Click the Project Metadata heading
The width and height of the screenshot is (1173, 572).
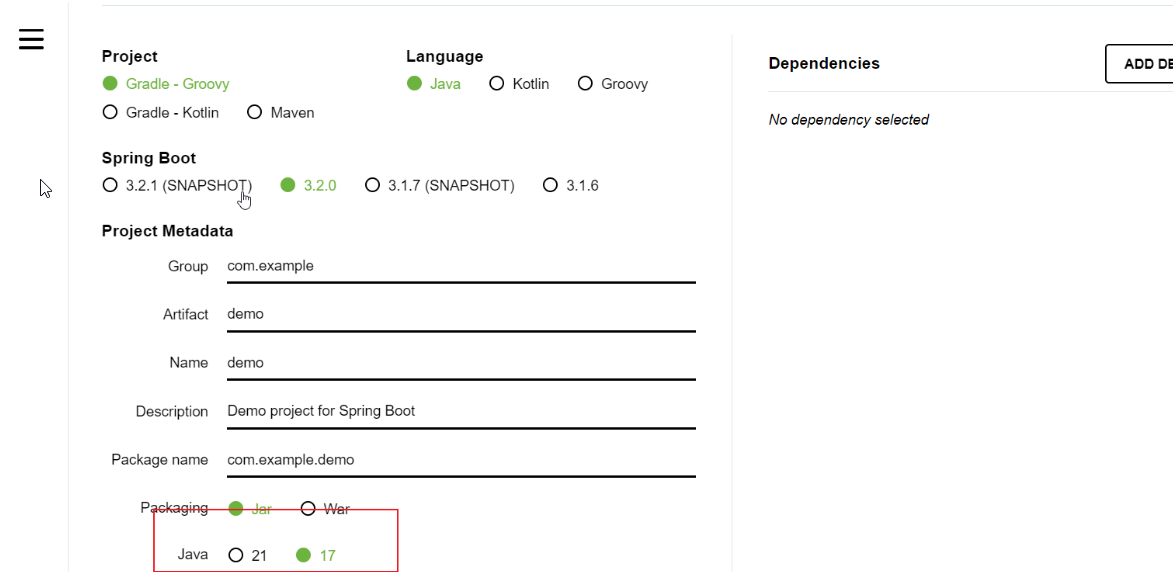168,231
